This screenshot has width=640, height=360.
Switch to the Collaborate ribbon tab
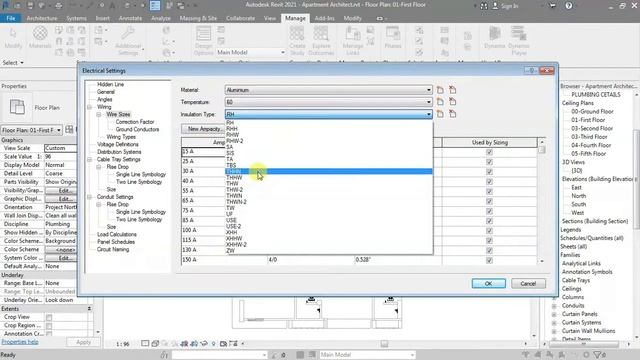(240, 18)
